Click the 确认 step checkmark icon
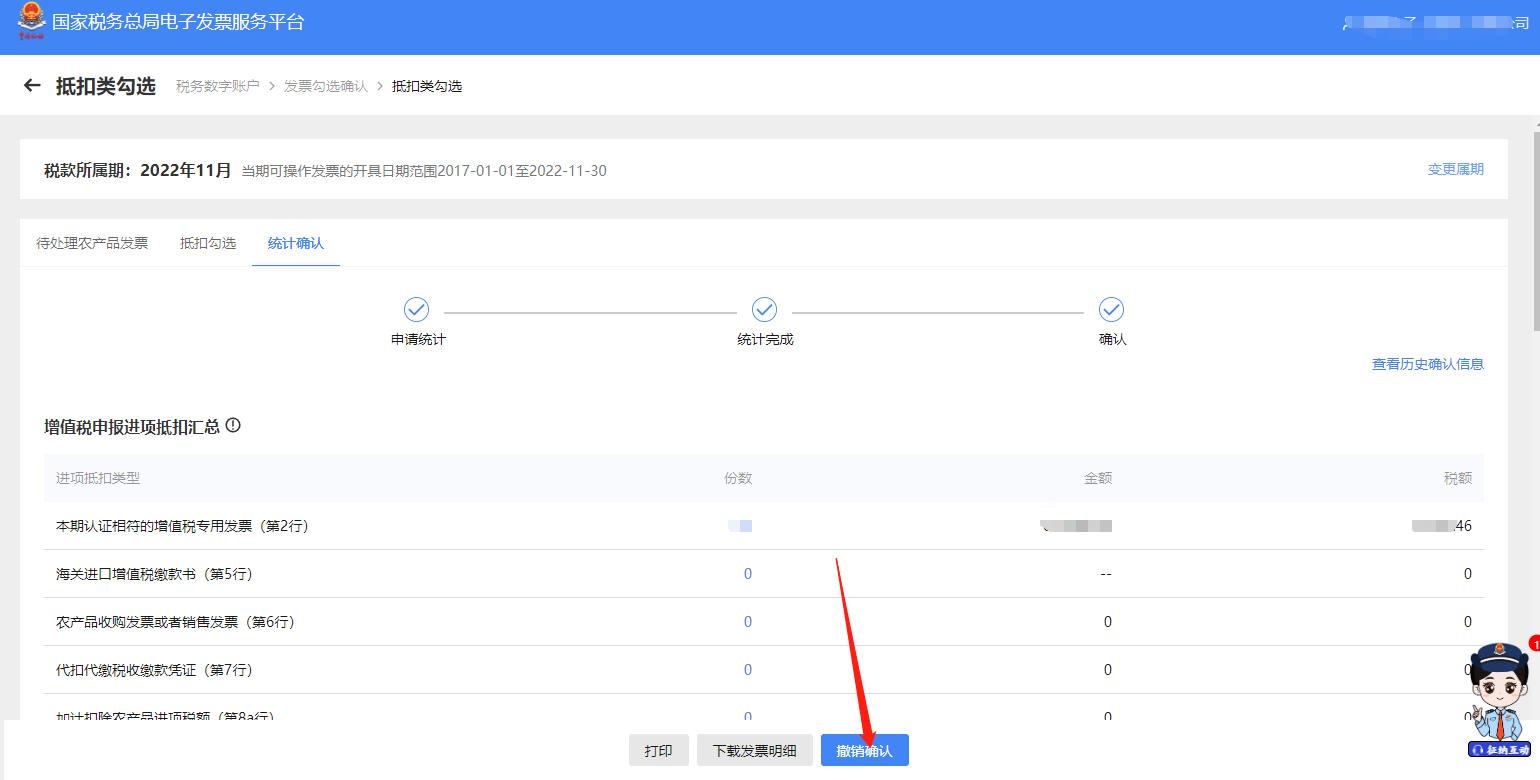This screenshot has width=1540, height=780. 1112,310
